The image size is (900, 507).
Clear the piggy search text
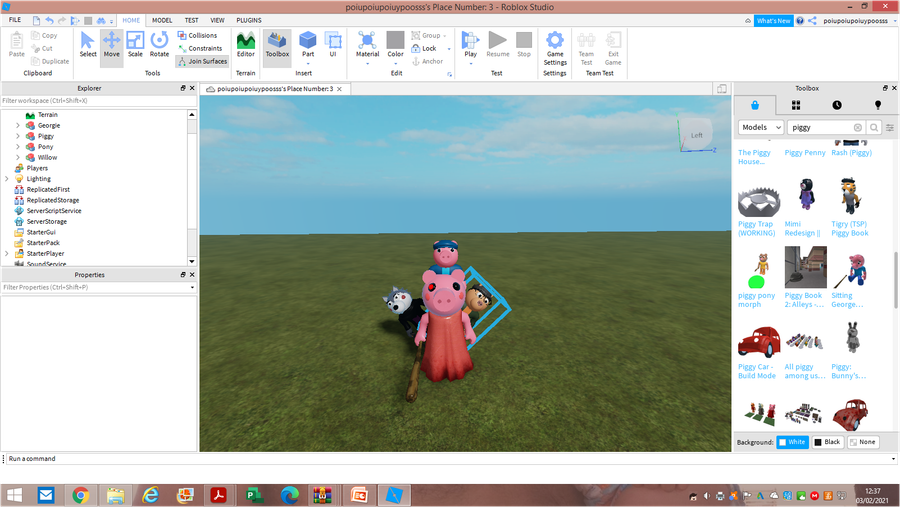(858, 127)
